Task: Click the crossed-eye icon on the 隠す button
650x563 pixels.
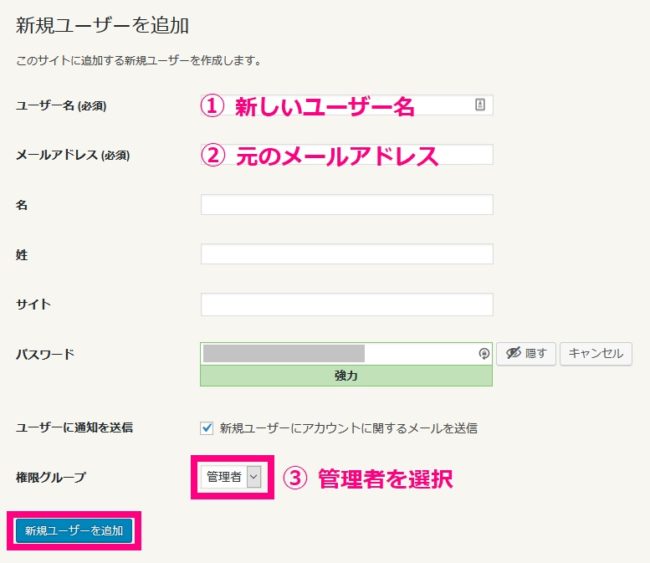Action: tap(513, 353)
